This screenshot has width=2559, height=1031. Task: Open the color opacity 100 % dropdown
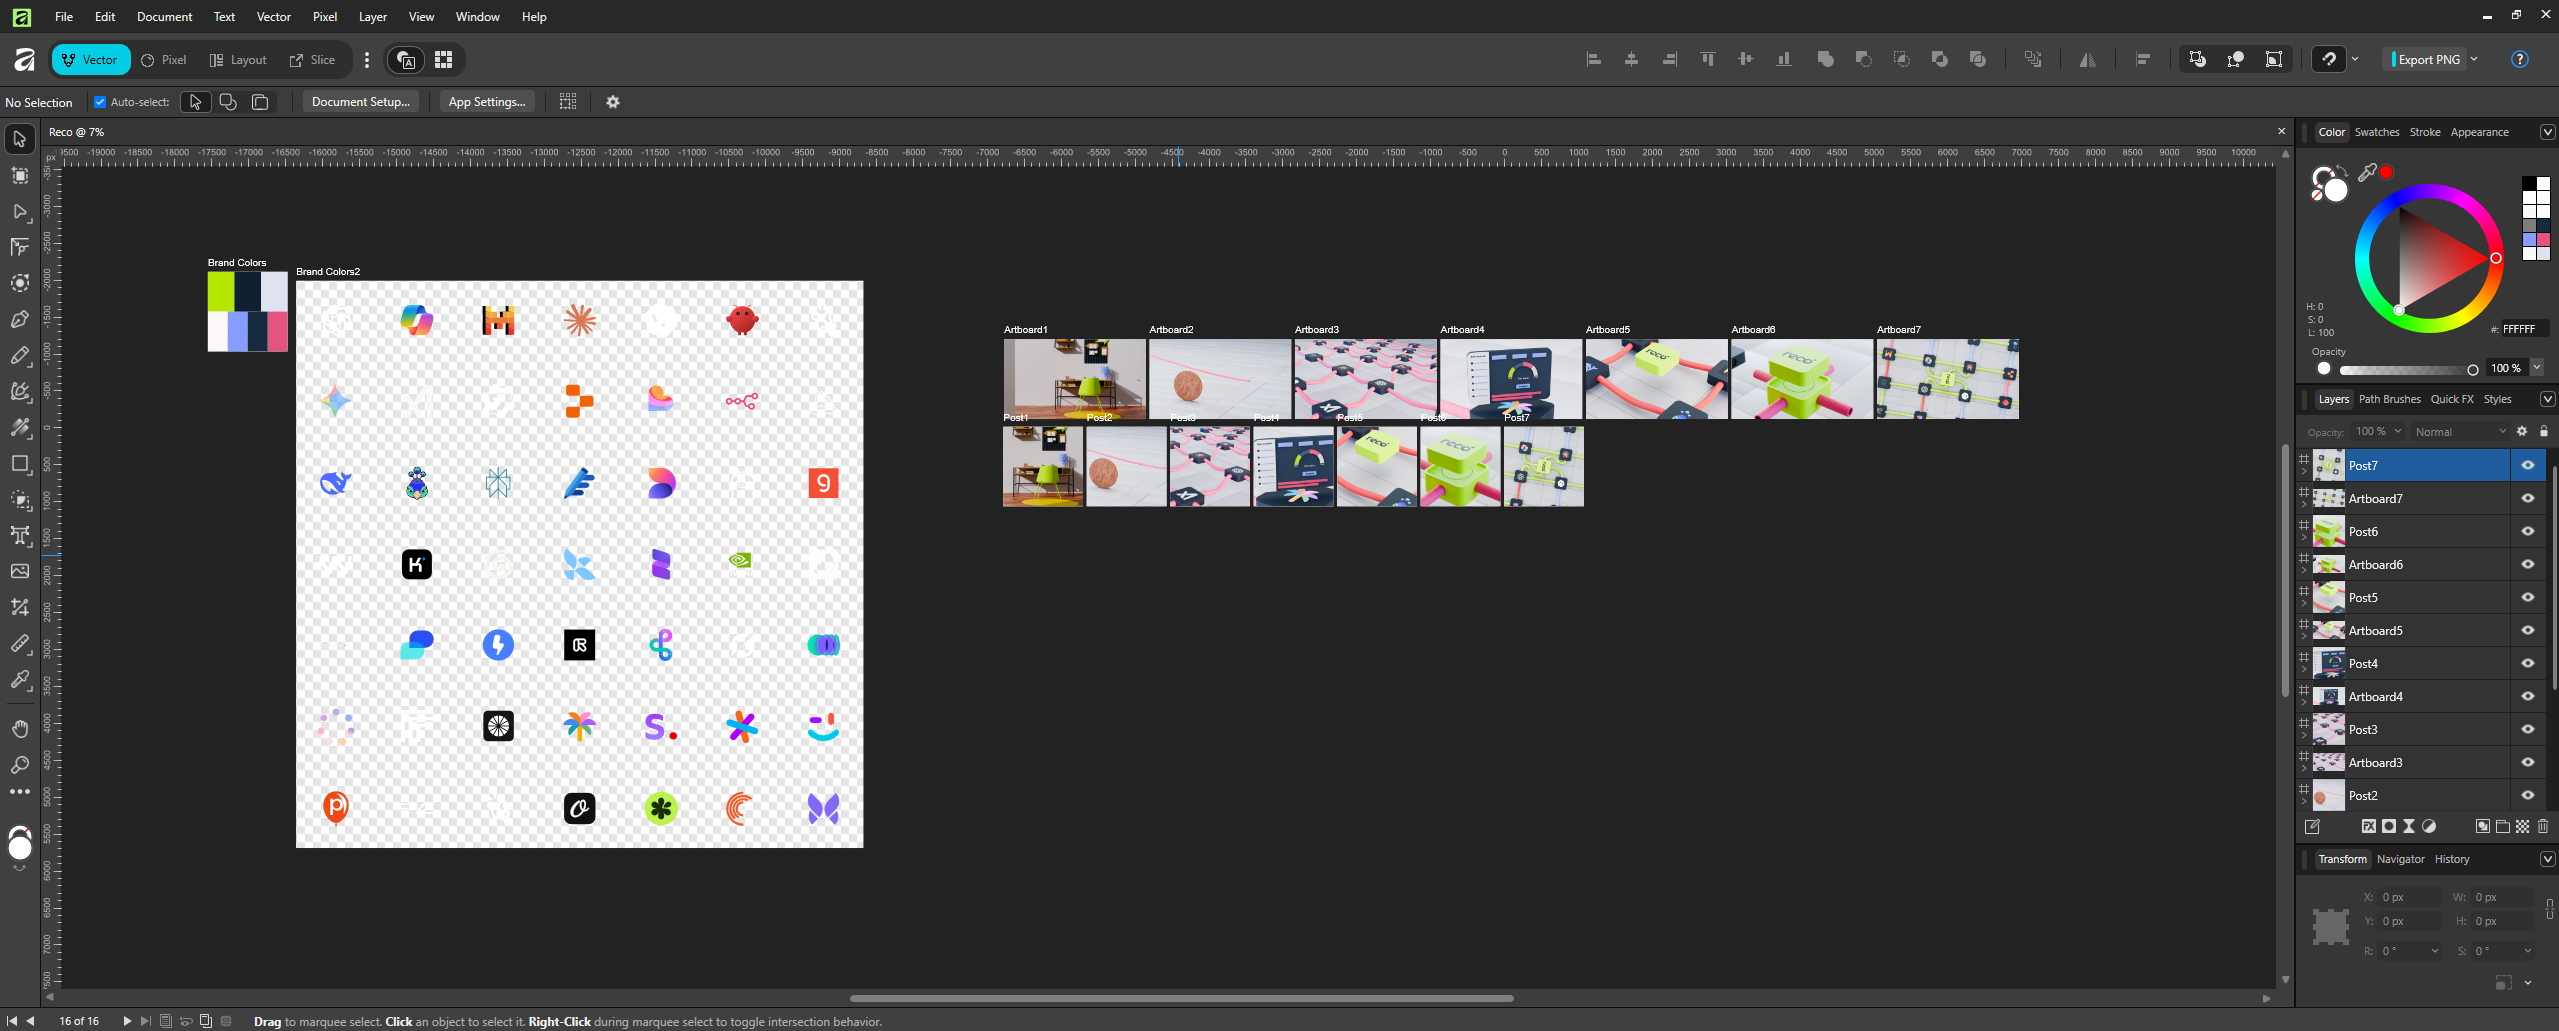(x=2536, y=368)
